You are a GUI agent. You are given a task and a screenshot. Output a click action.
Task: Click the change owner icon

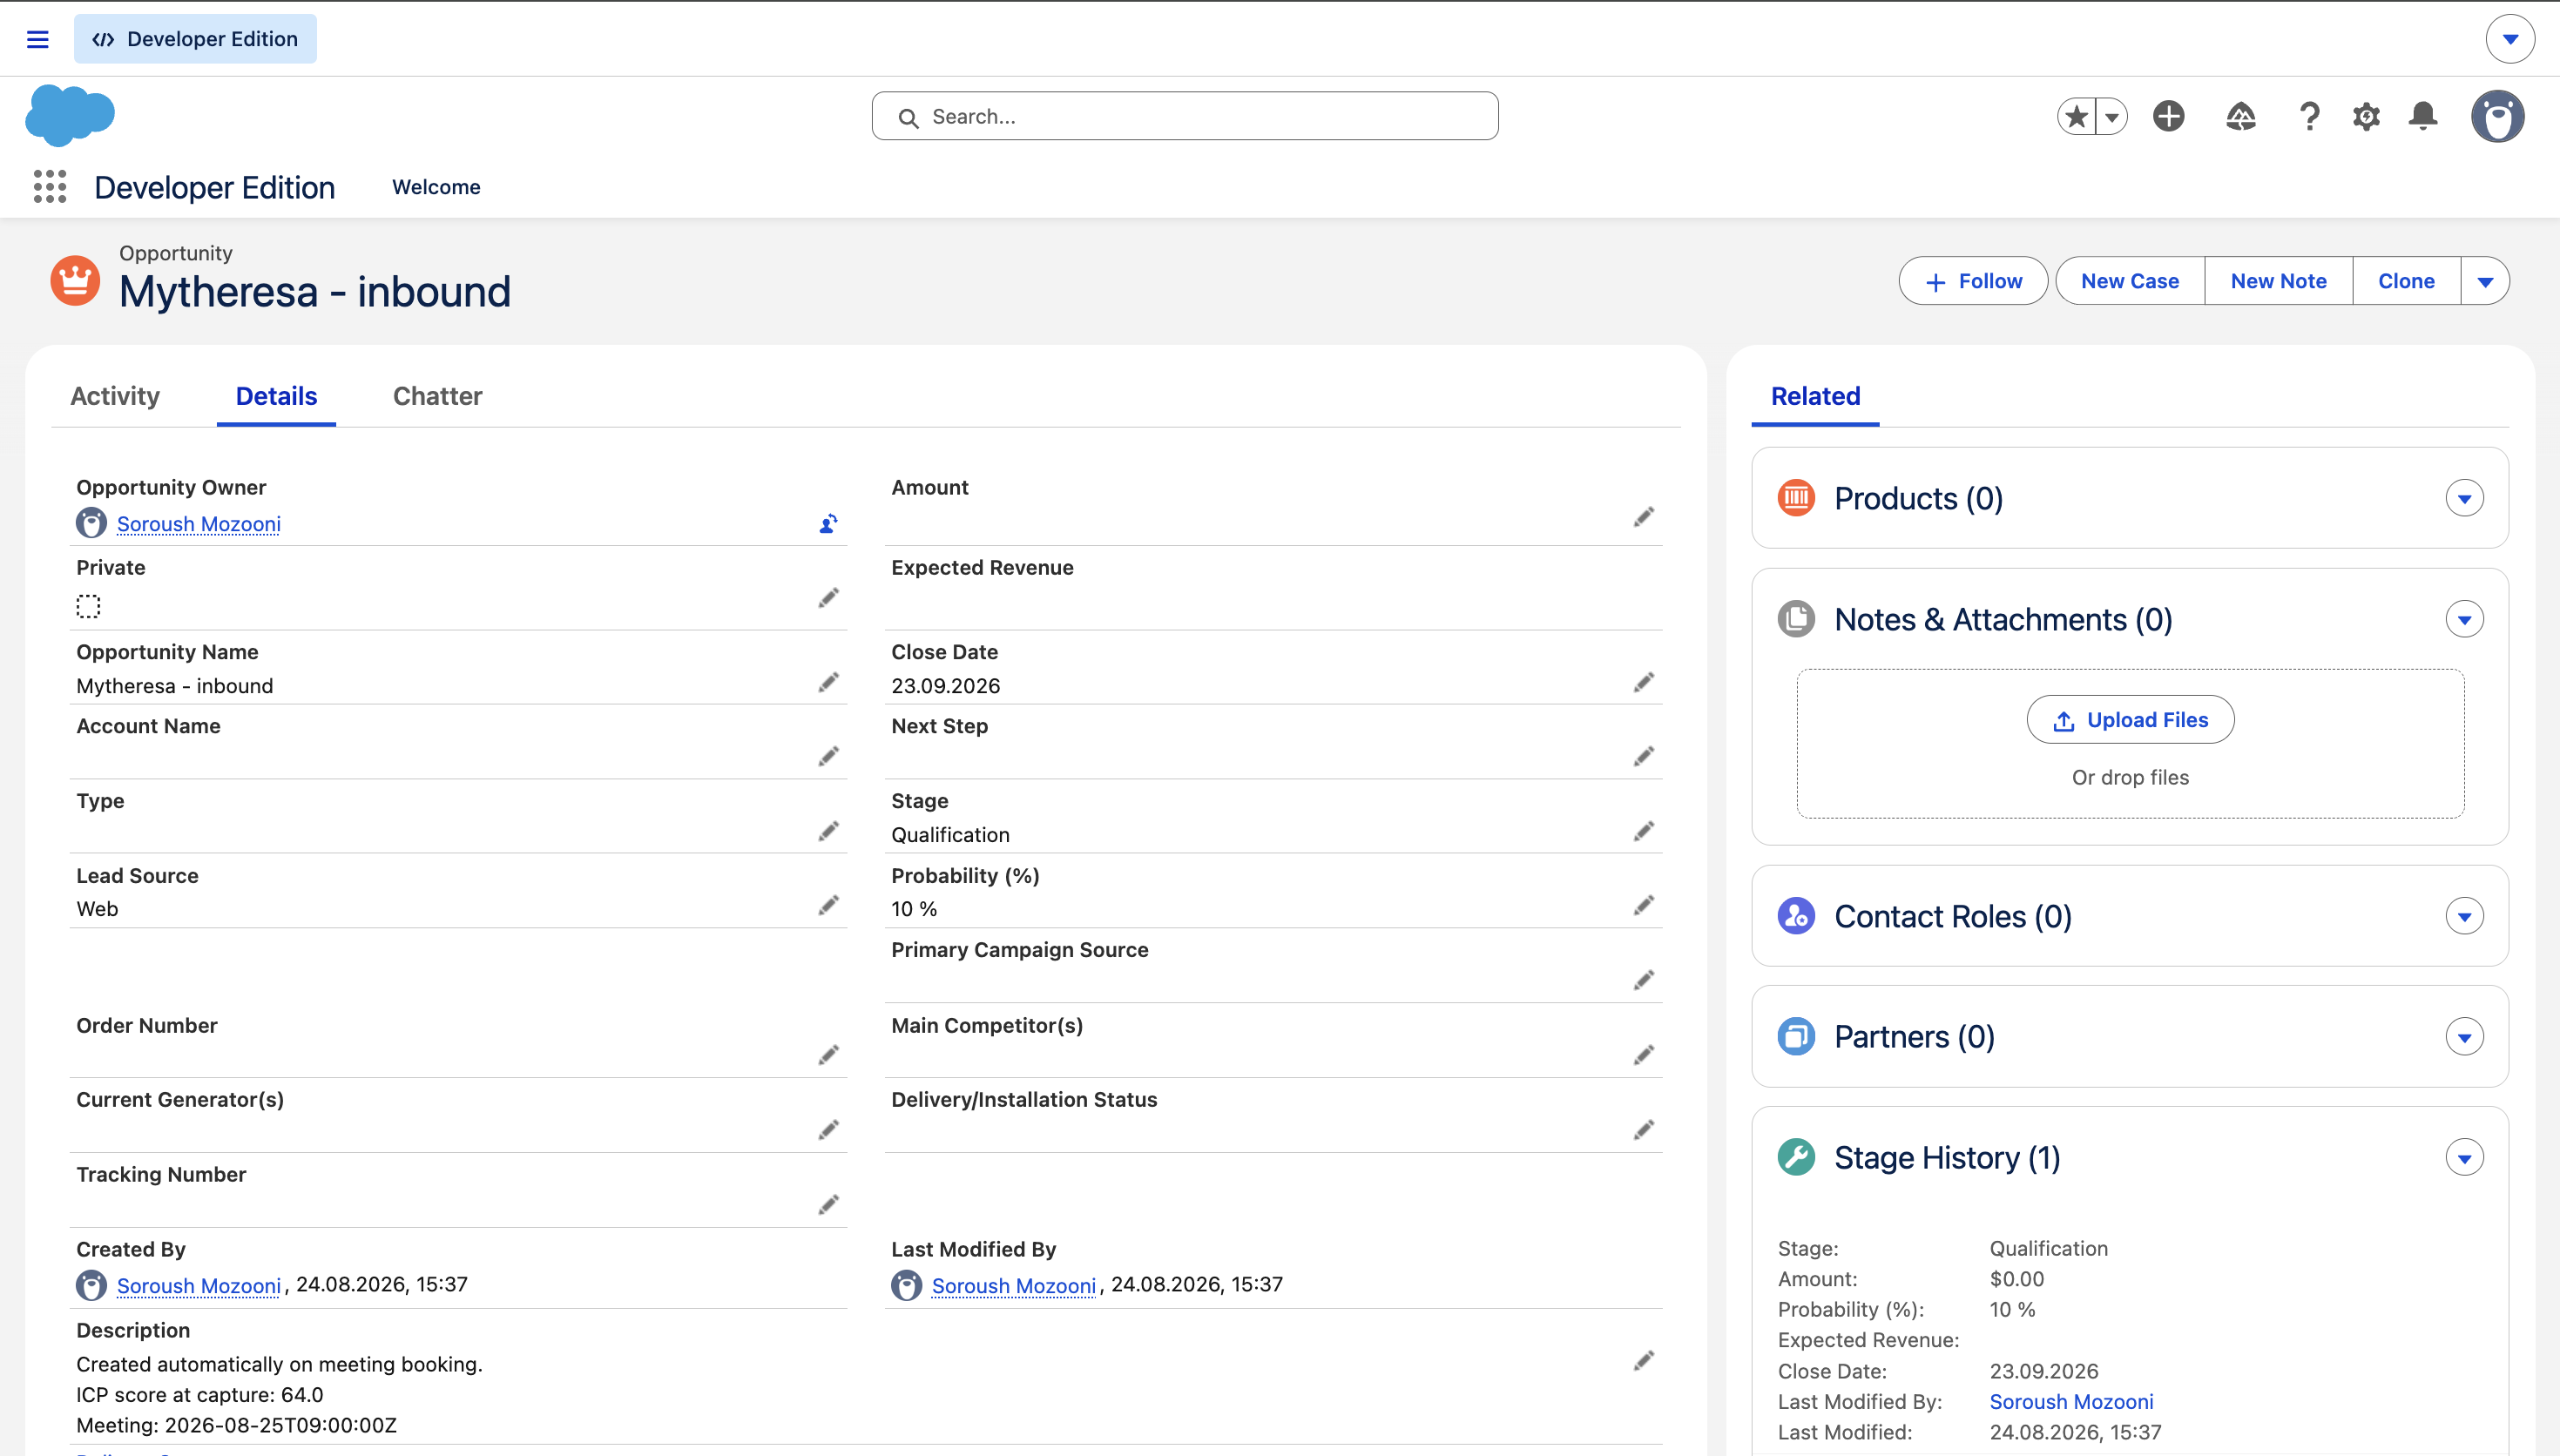tap(829, 523)
